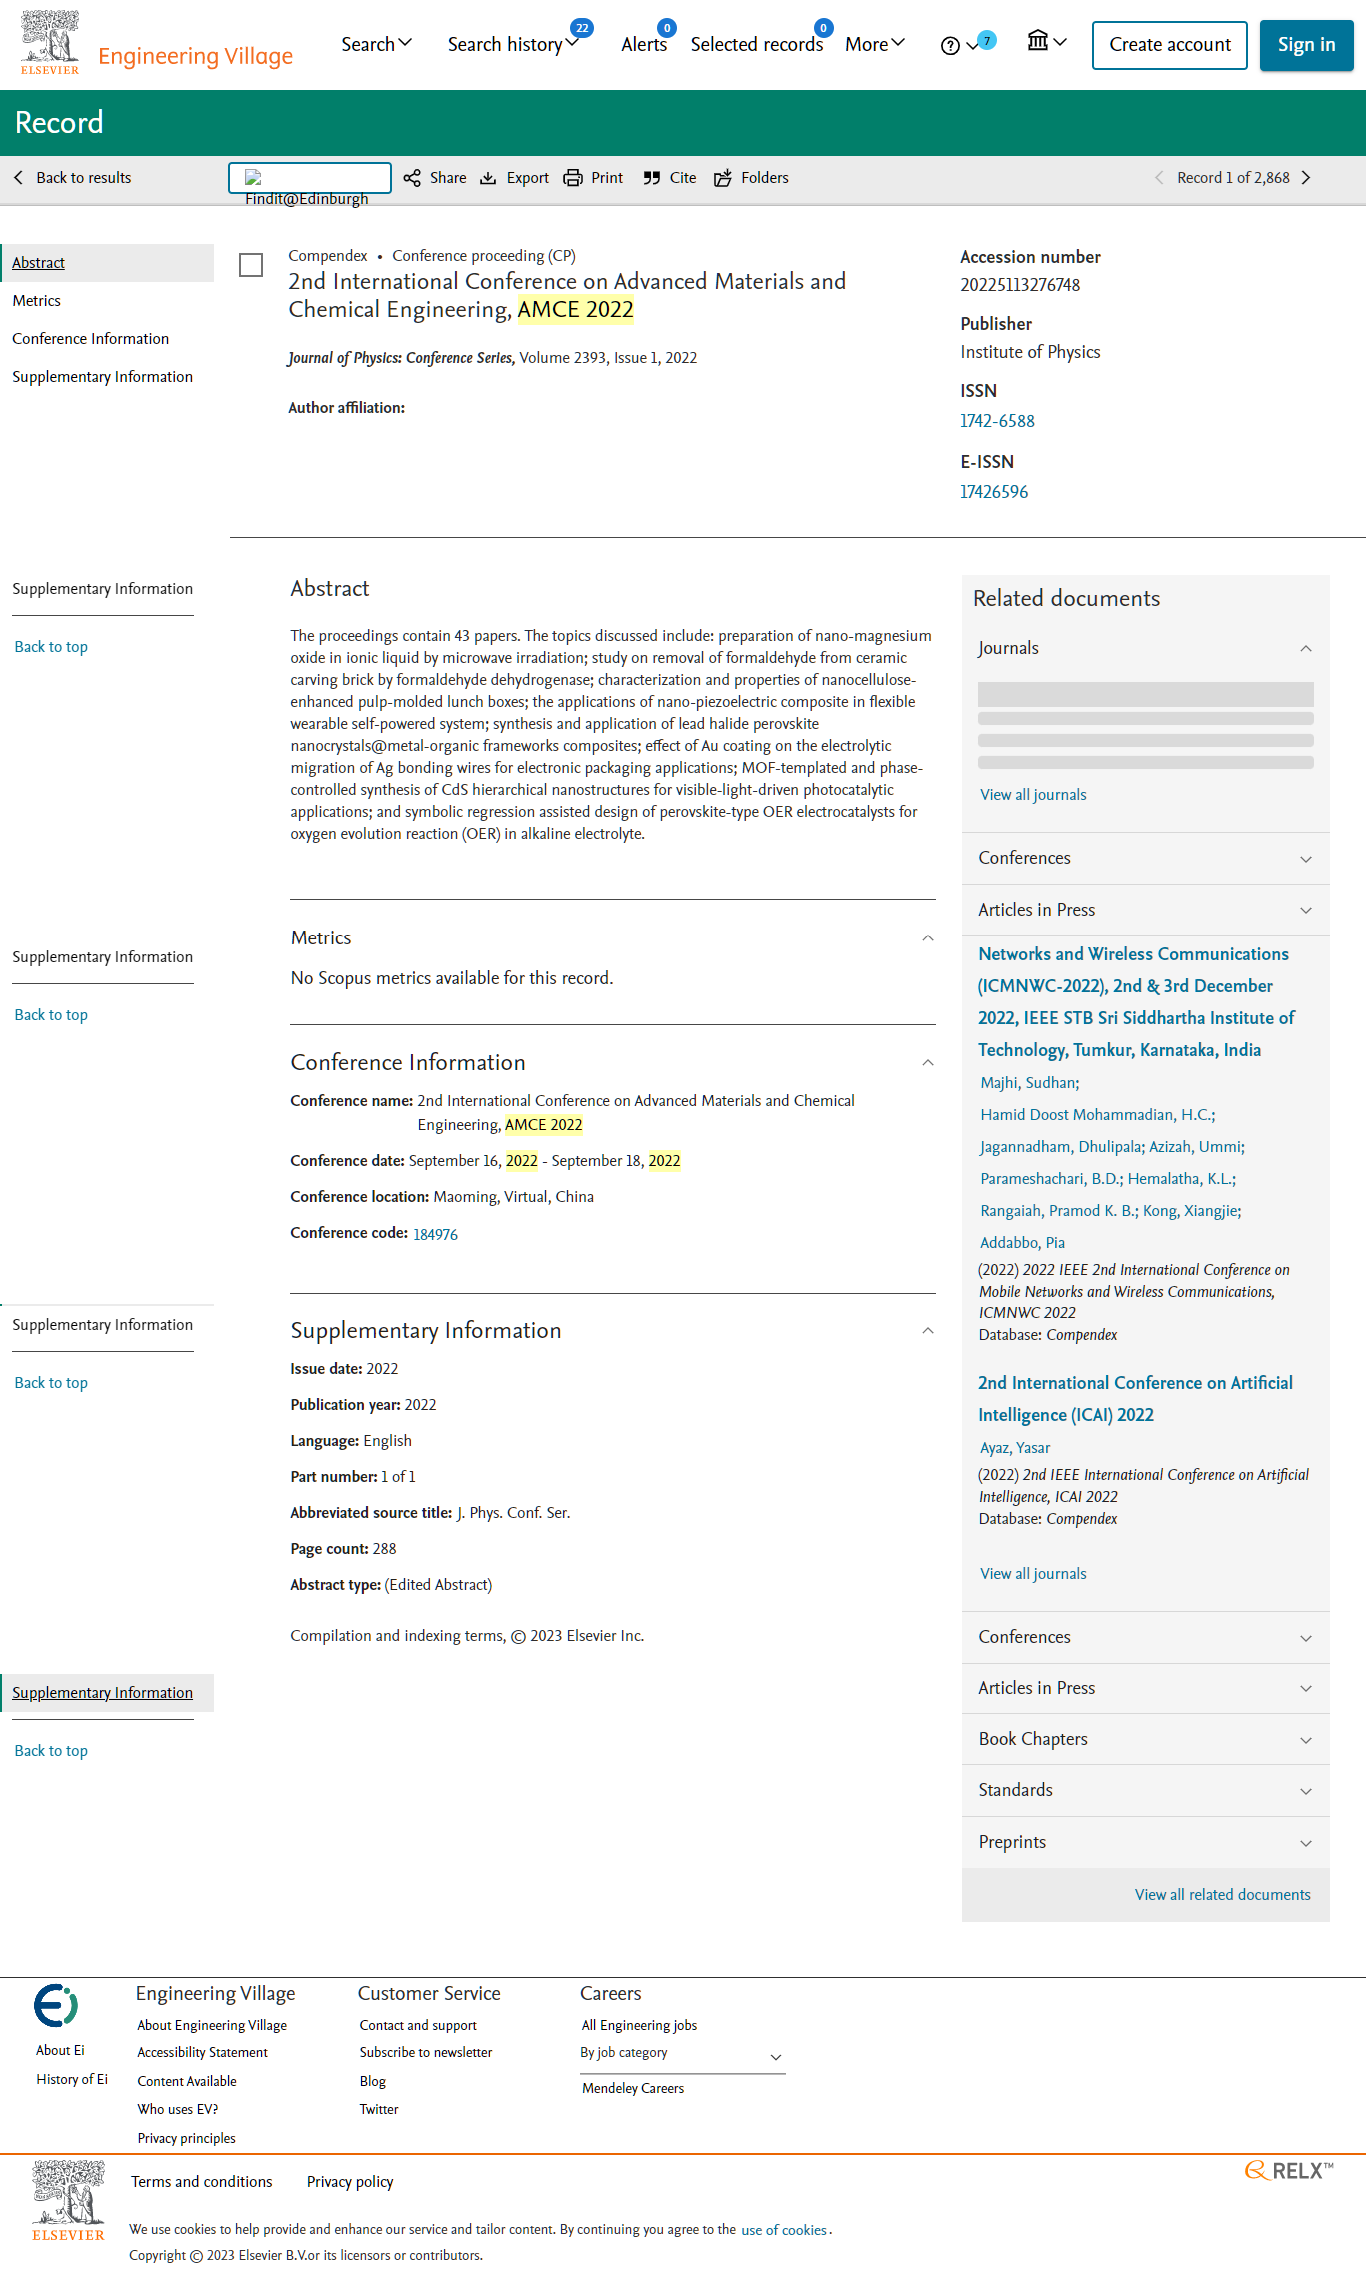The width and height of the screenshot is (1366, 2275).
Task: Collapse the Metrics section
Action: [x=927, y=938]
